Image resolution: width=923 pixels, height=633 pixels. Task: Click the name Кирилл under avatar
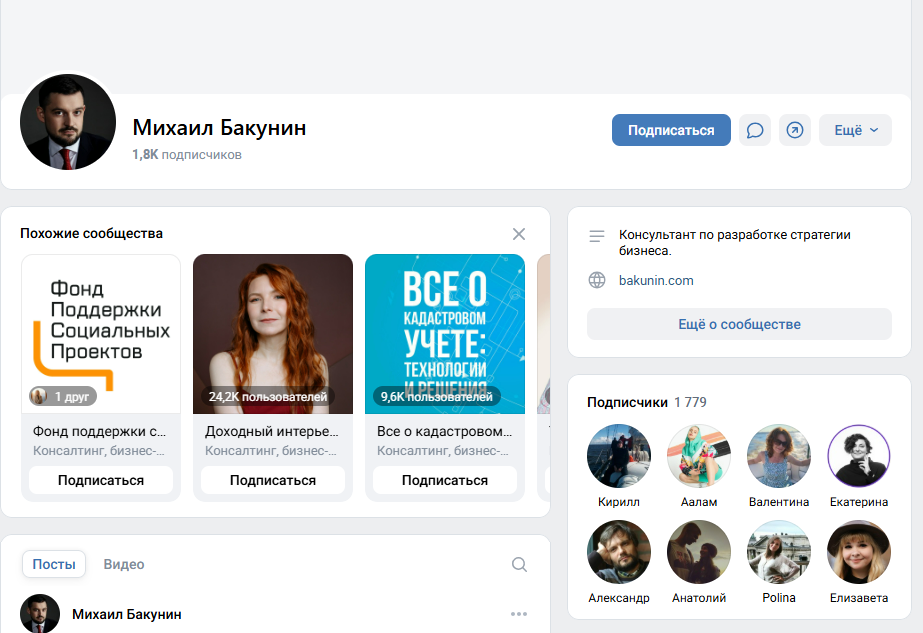pyautogui.click(x=619, y=502)
